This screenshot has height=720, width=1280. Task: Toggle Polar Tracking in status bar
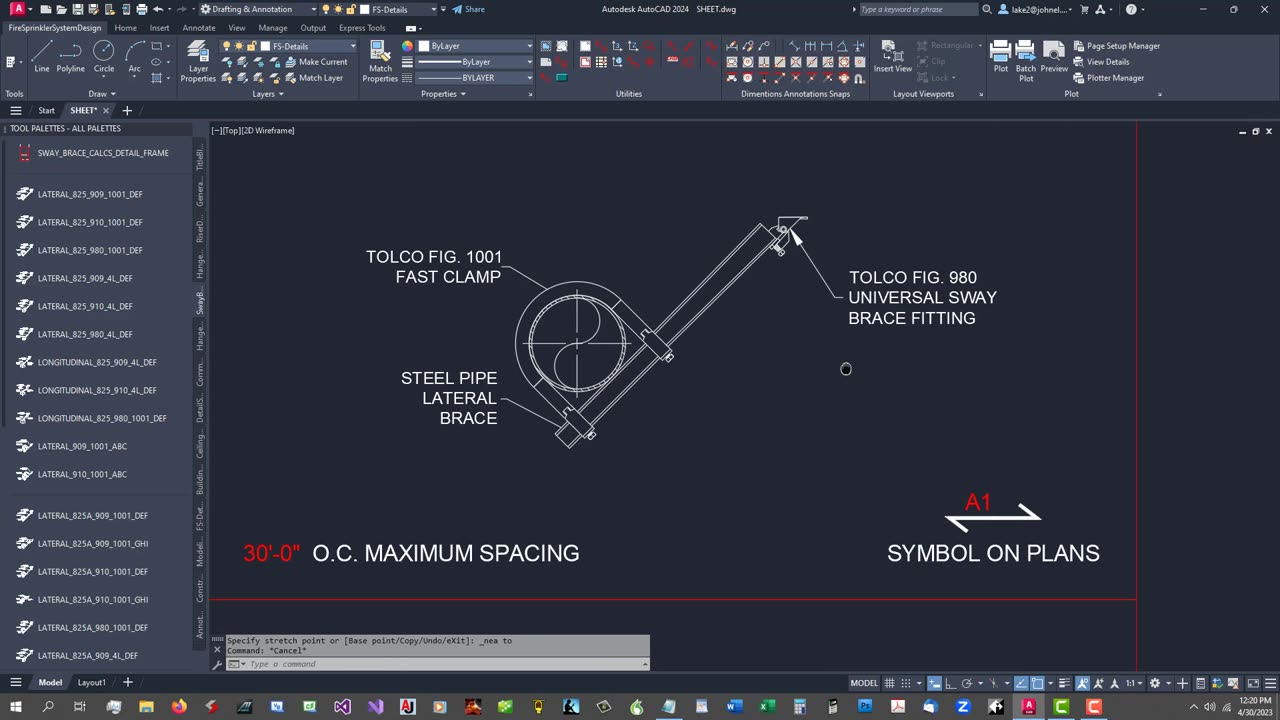click(967, 683)
